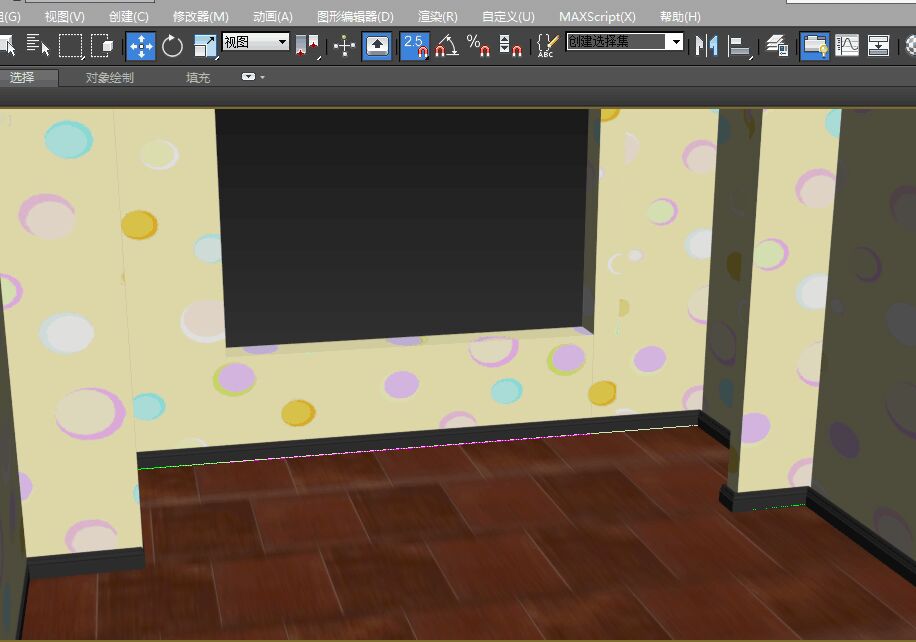916x642 pixels.
Task: Open the 修改器(M) menu
Action: (x=200, y=17)
